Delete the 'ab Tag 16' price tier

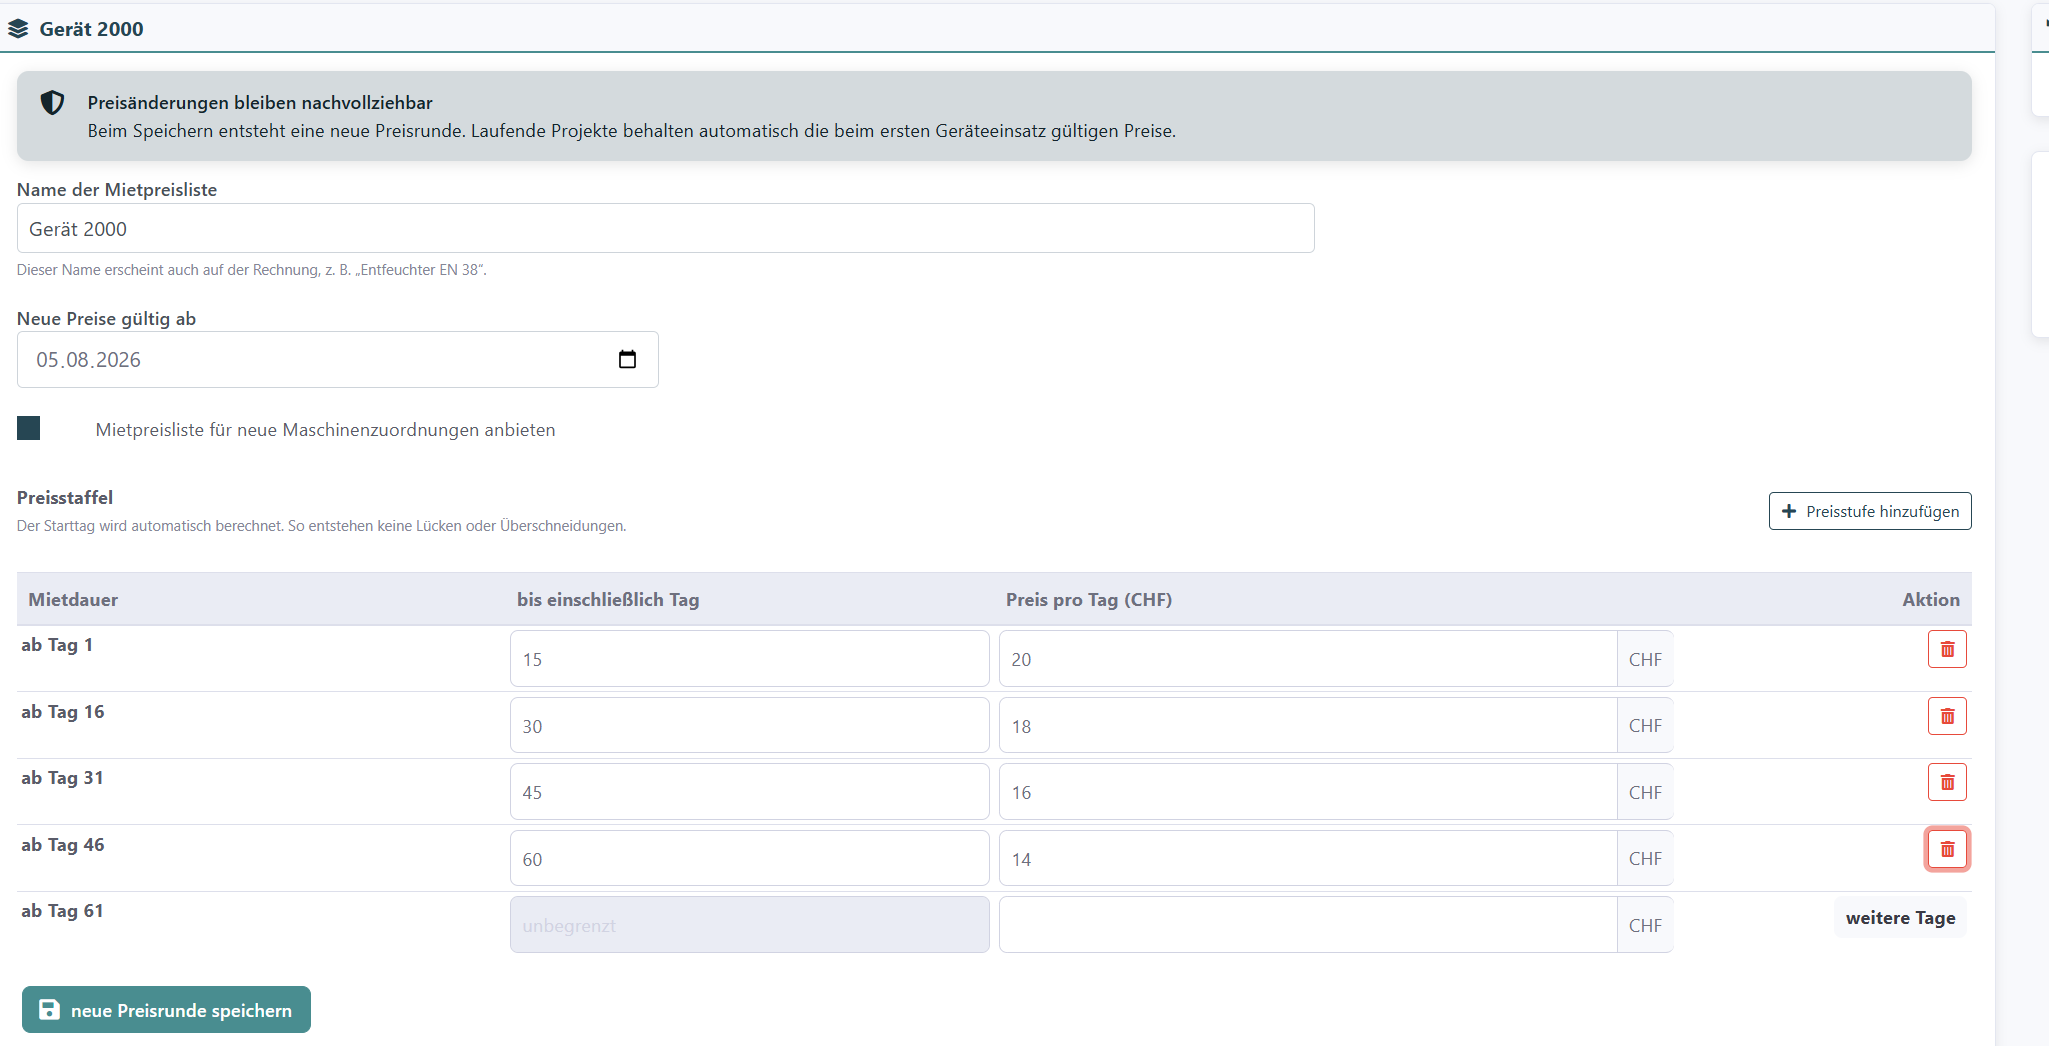(x=1947, y=716)
